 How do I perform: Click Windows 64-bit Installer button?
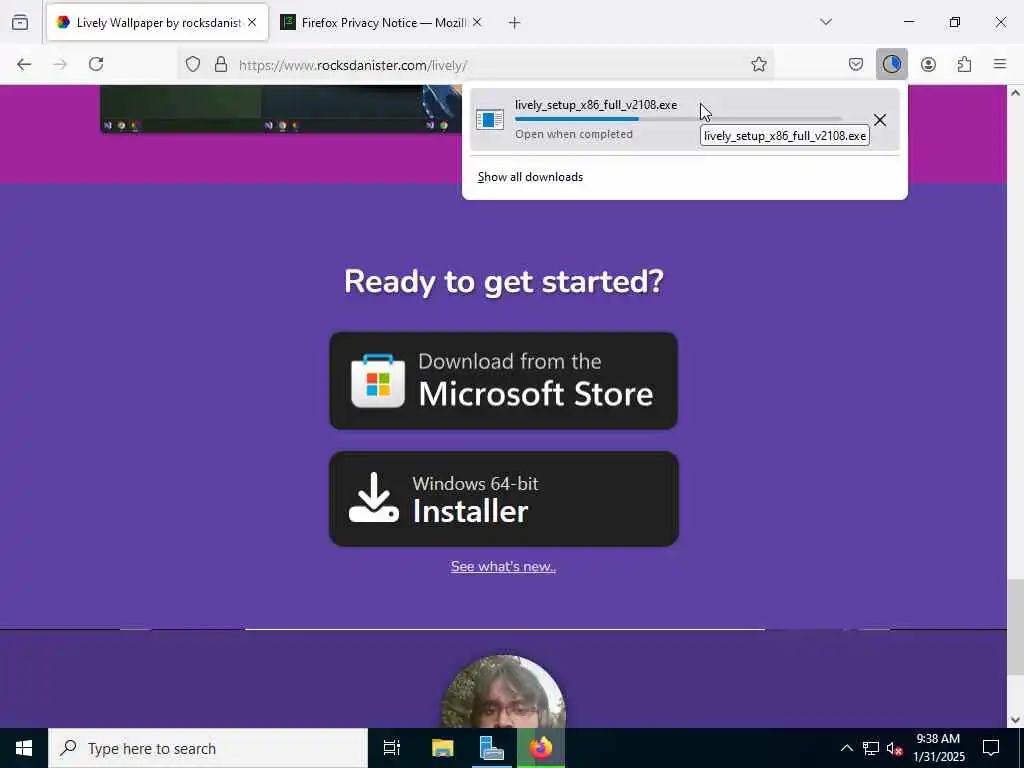pyautogui.click(x=504, y=499)
